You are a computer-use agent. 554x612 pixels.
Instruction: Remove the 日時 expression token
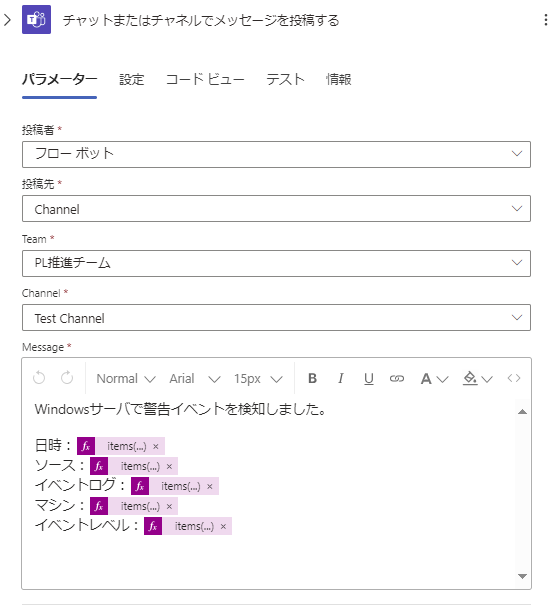(x=156, y=447)
